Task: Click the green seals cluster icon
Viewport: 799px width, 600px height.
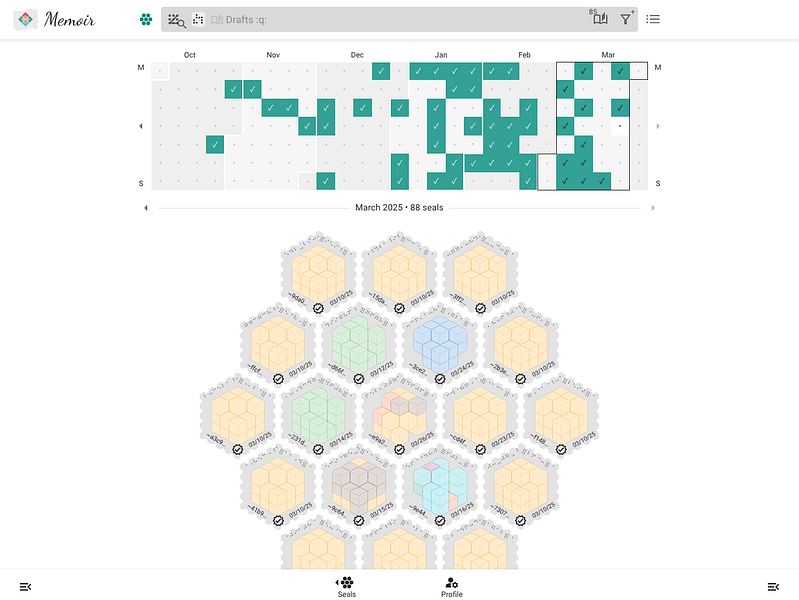Action: pyautogui.click(x=146, y=19)
